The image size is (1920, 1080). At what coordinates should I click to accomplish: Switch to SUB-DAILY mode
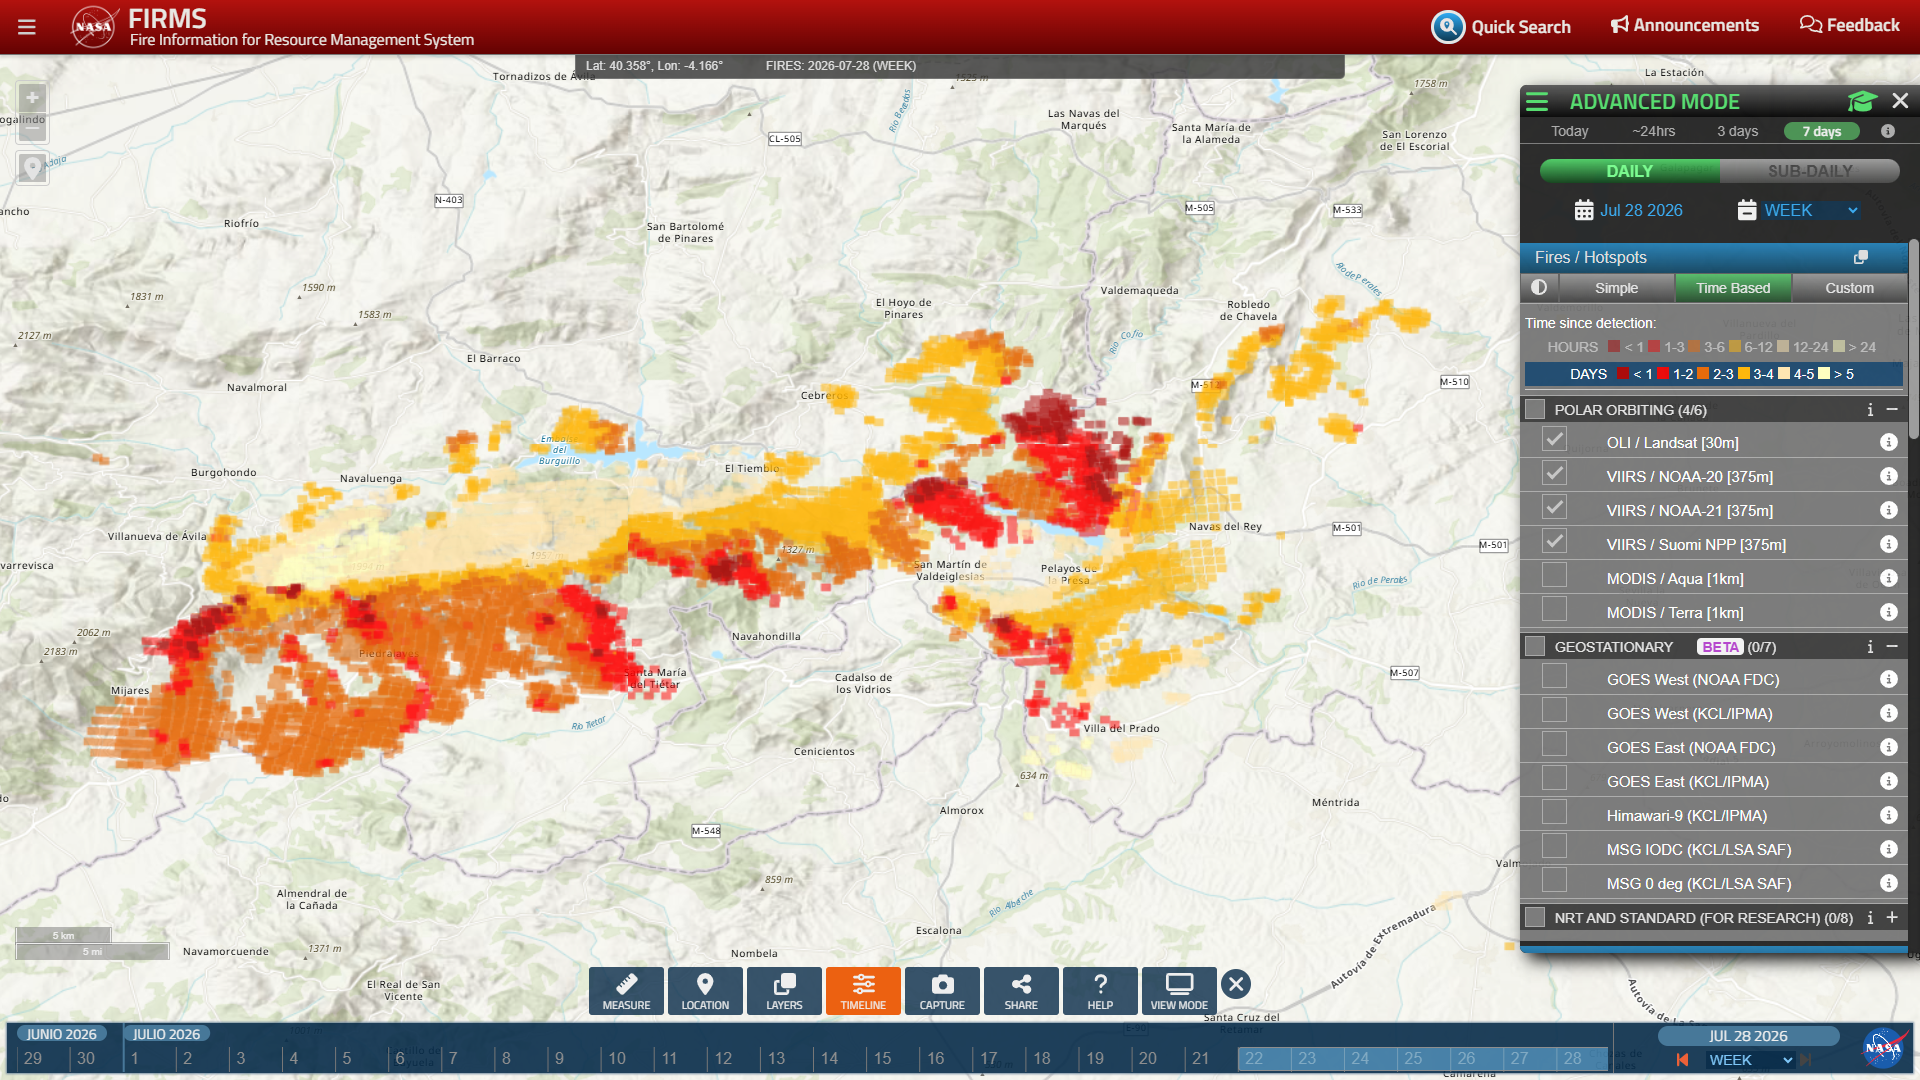[1810, 171]
